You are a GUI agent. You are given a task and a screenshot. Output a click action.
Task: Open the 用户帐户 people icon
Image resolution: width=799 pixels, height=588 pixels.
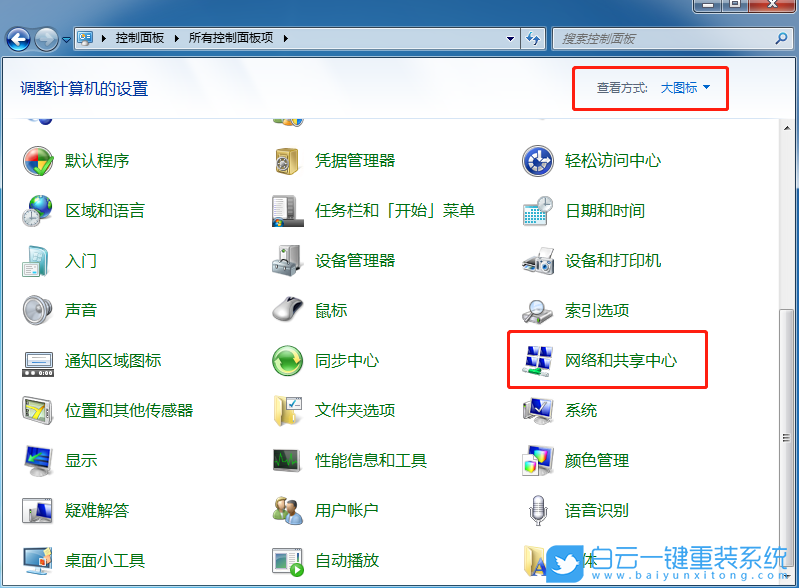(x=287, y=511)
